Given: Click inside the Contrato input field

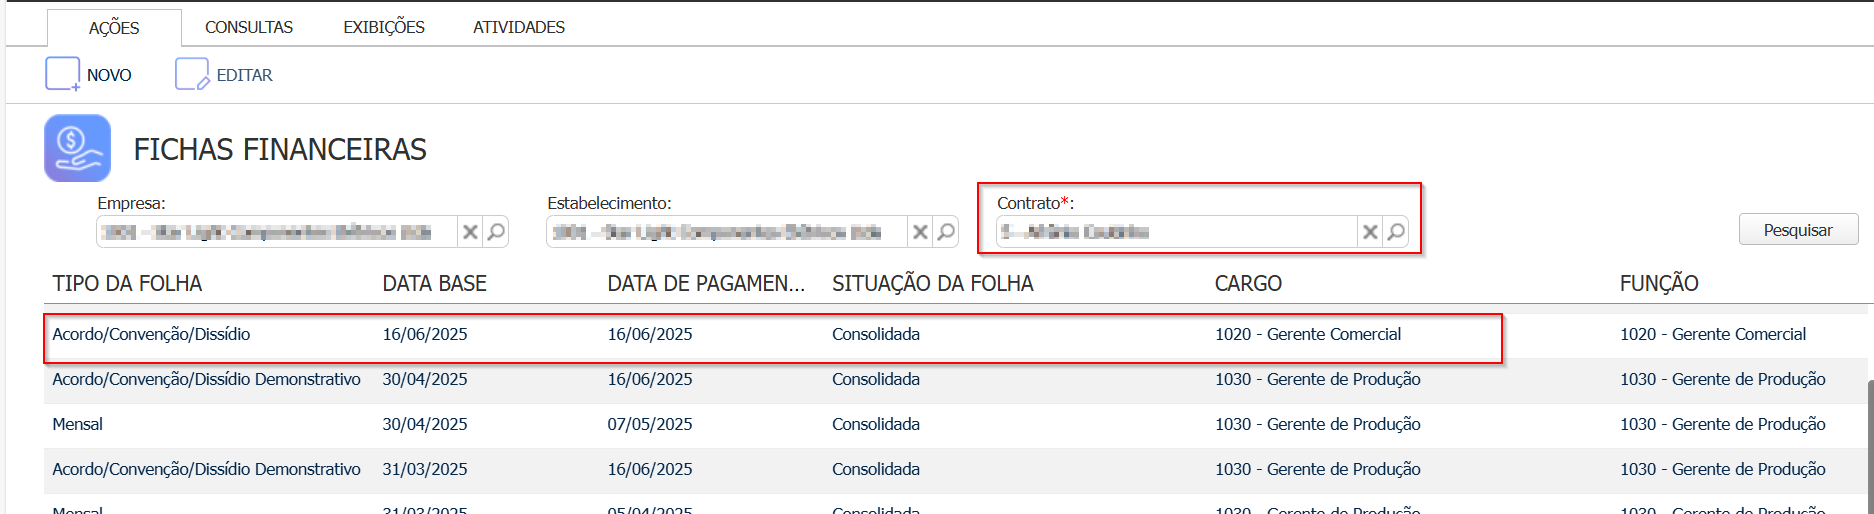Looking at the screenshot, I should click(1176, 232).
